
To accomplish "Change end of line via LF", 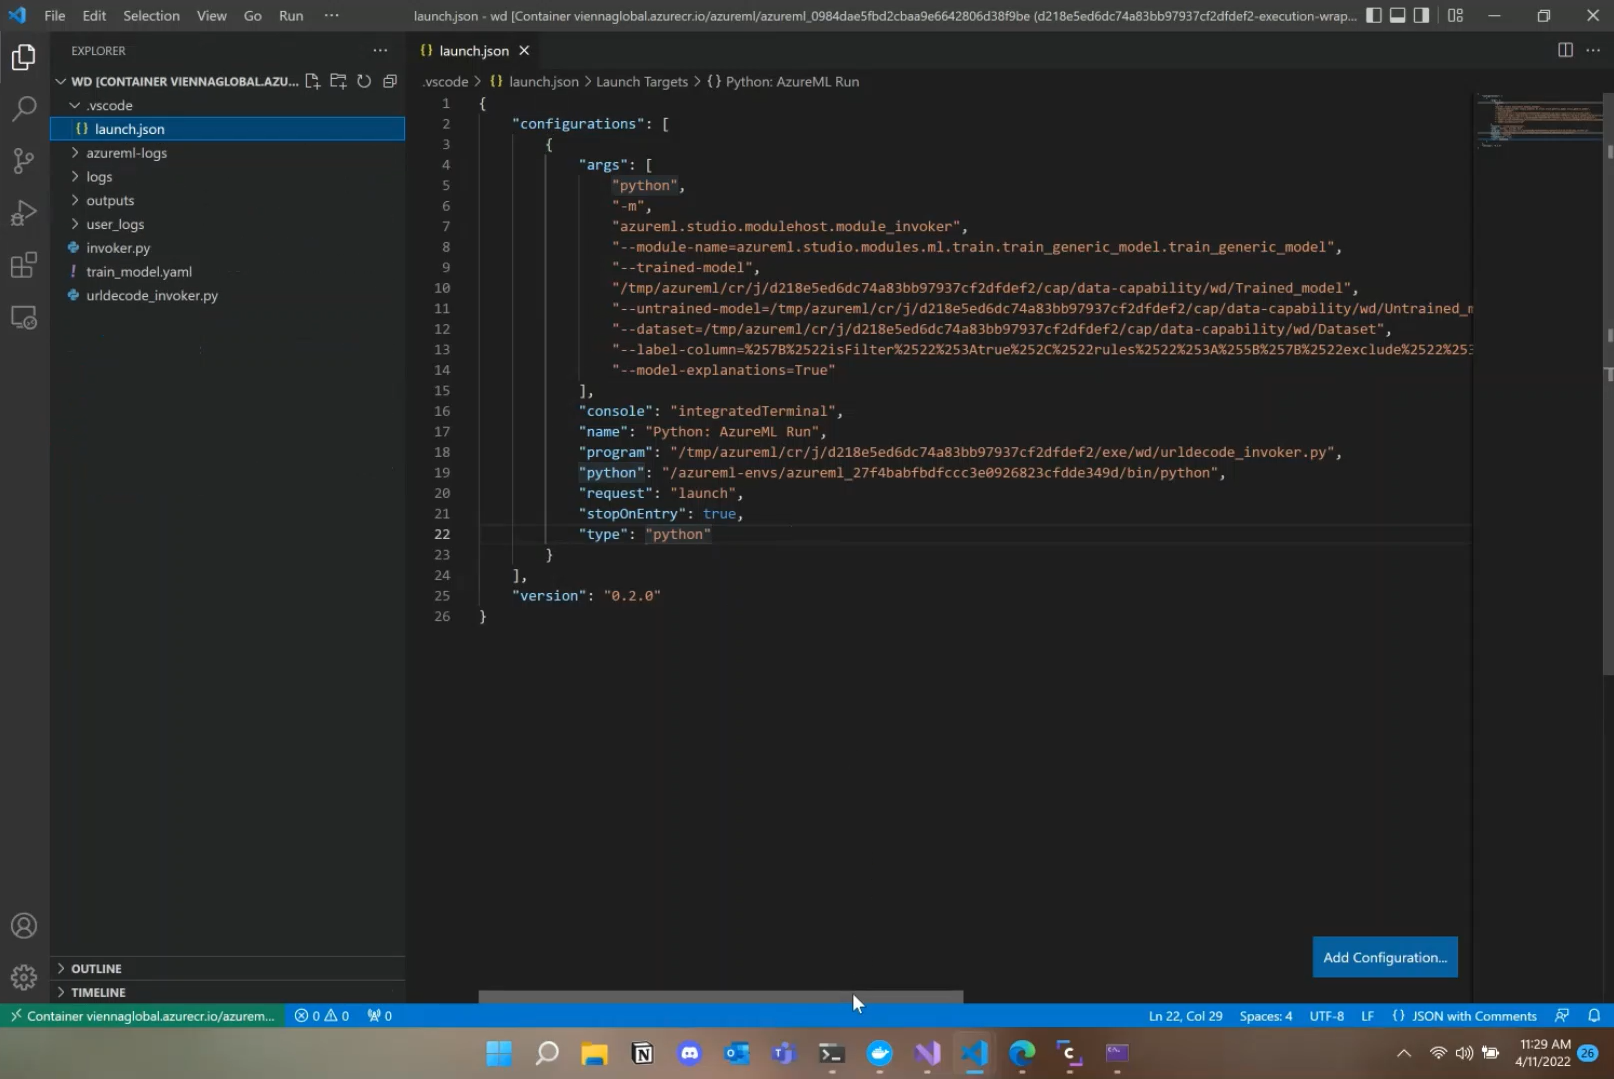I will point(1367,1016).
